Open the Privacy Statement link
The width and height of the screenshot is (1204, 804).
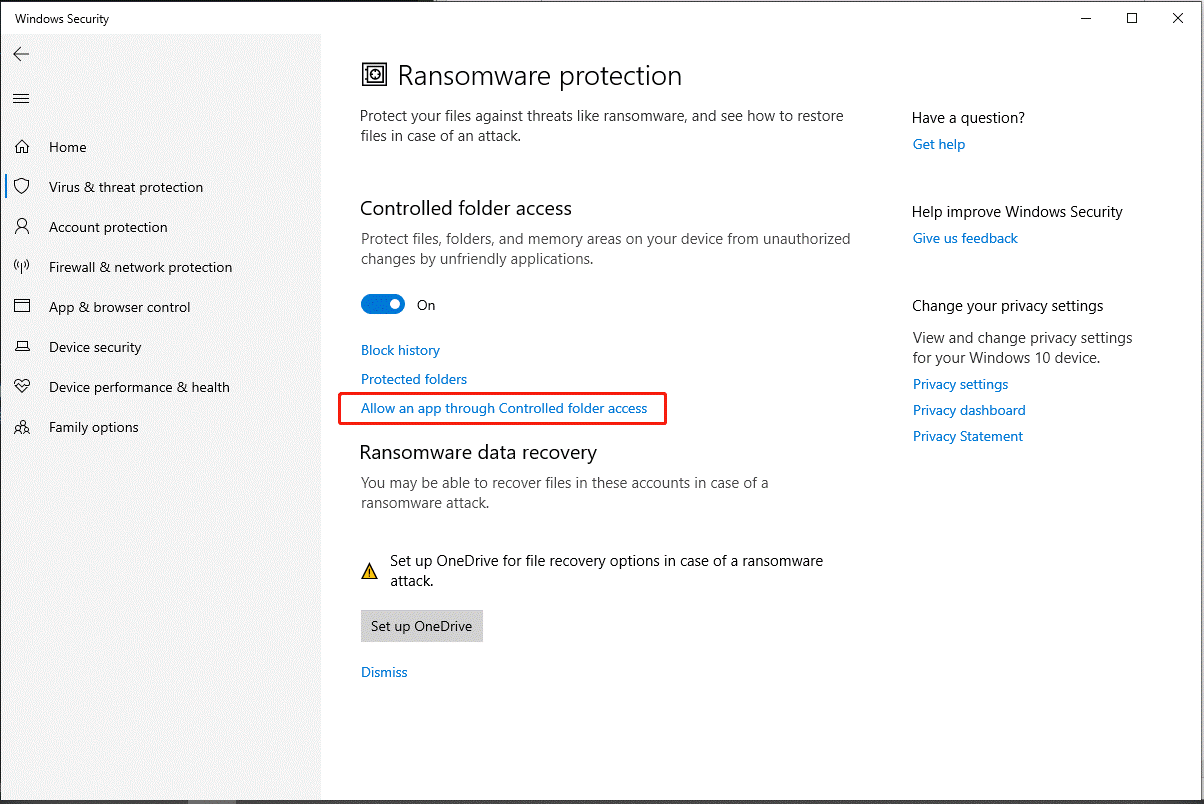968,436
